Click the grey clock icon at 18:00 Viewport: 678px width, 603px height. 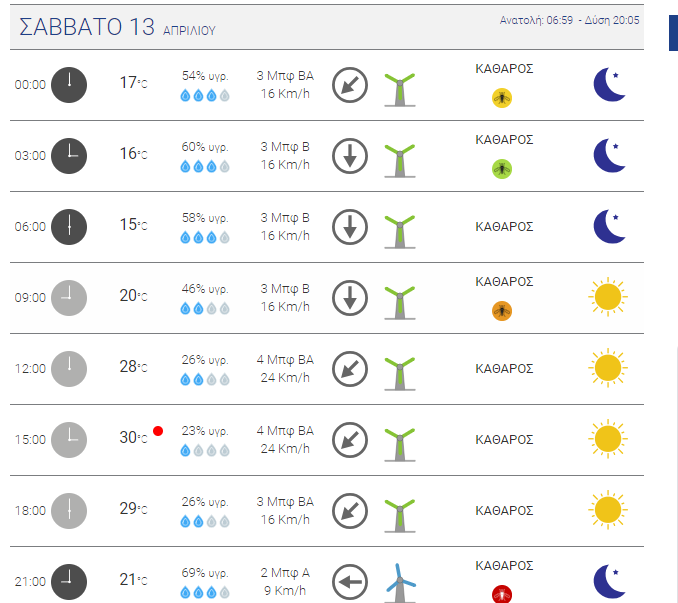pyautogui.click(x=69, y=510)
